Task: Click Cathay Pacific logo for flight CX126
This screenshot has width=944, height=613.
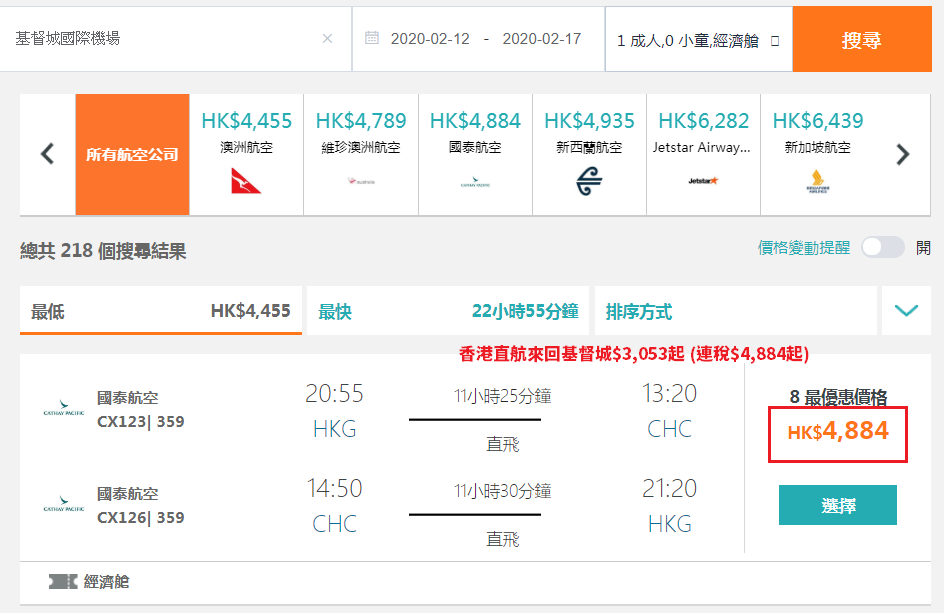Action: [x=64, y=504]
